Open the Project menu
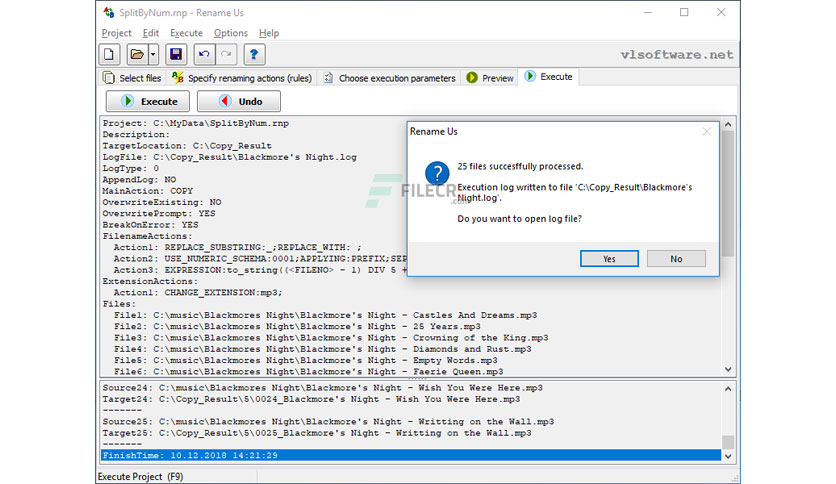This screenshot has height=484, width=836. [116, 33]
